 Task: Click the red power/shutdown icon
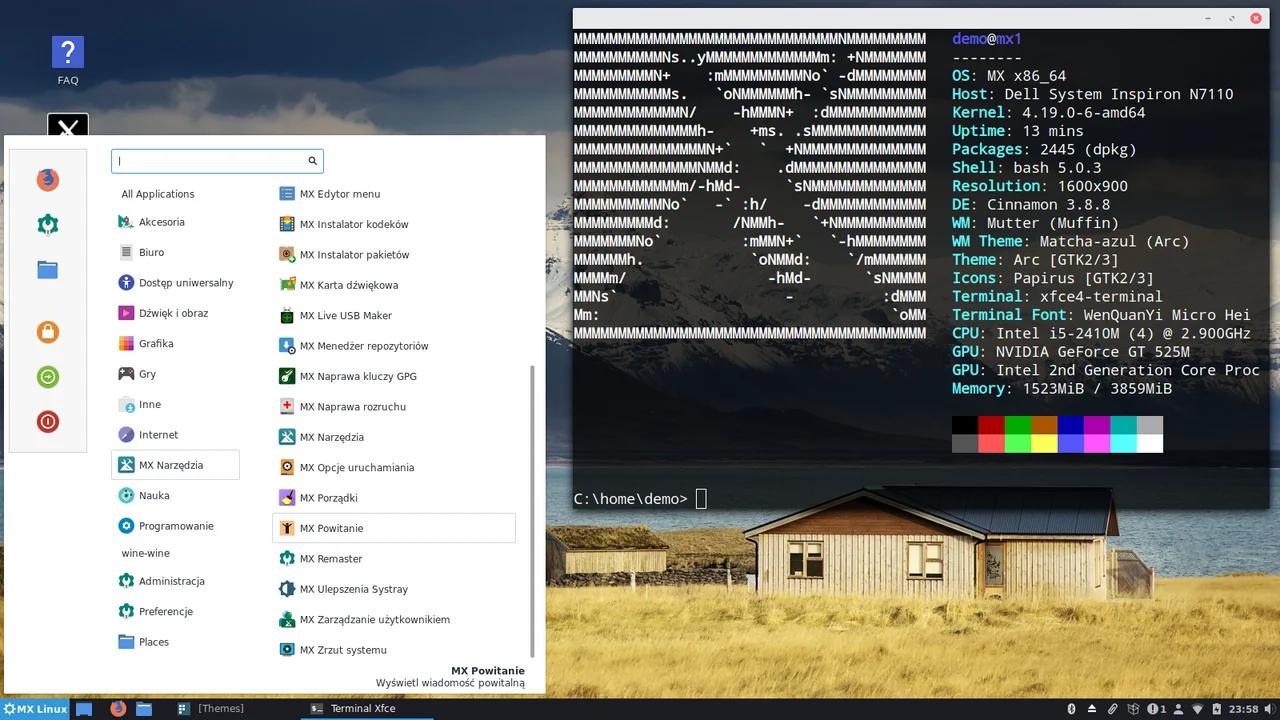(x=47, y=421)
